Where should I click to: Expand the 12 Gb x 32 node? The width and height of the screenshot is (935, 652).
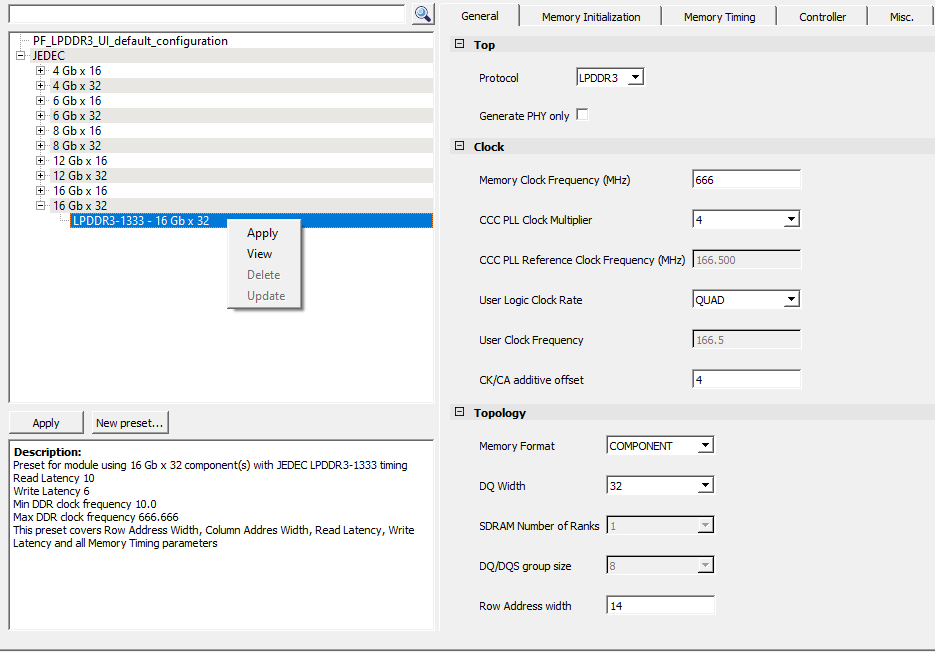tap(41, 176)
